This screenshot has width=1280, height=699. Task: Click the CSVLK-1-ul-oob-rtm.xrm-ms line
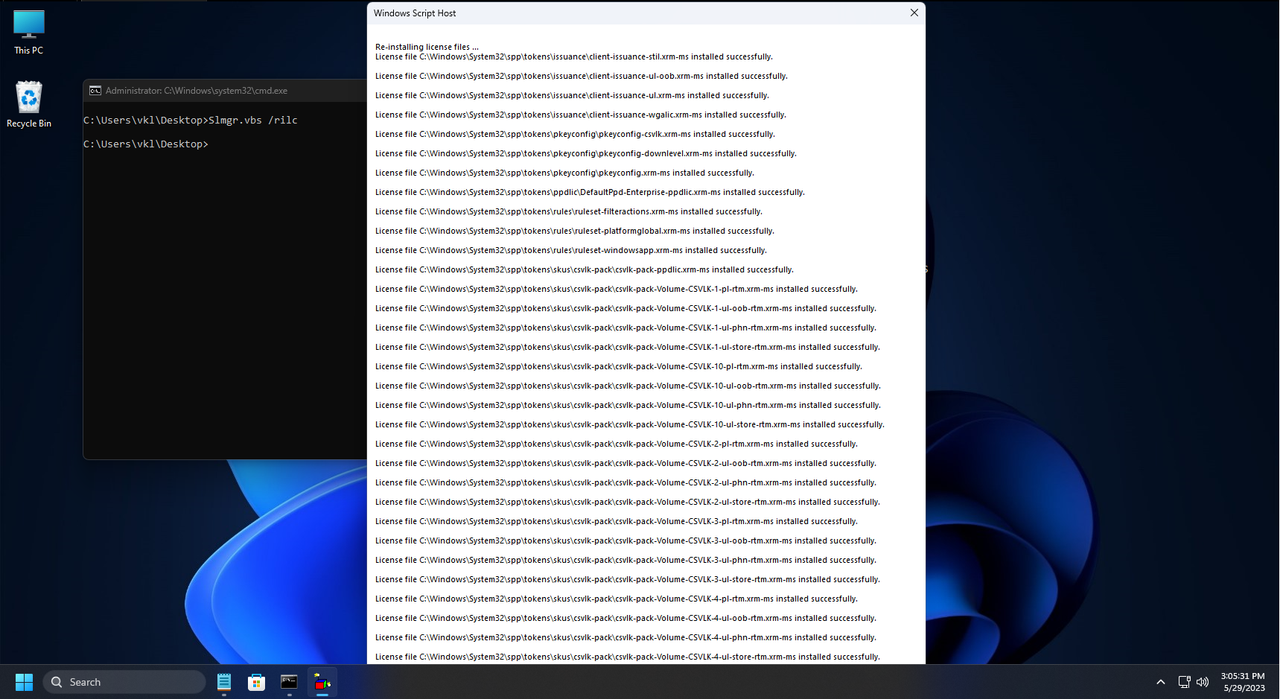[x=626, y=308]
